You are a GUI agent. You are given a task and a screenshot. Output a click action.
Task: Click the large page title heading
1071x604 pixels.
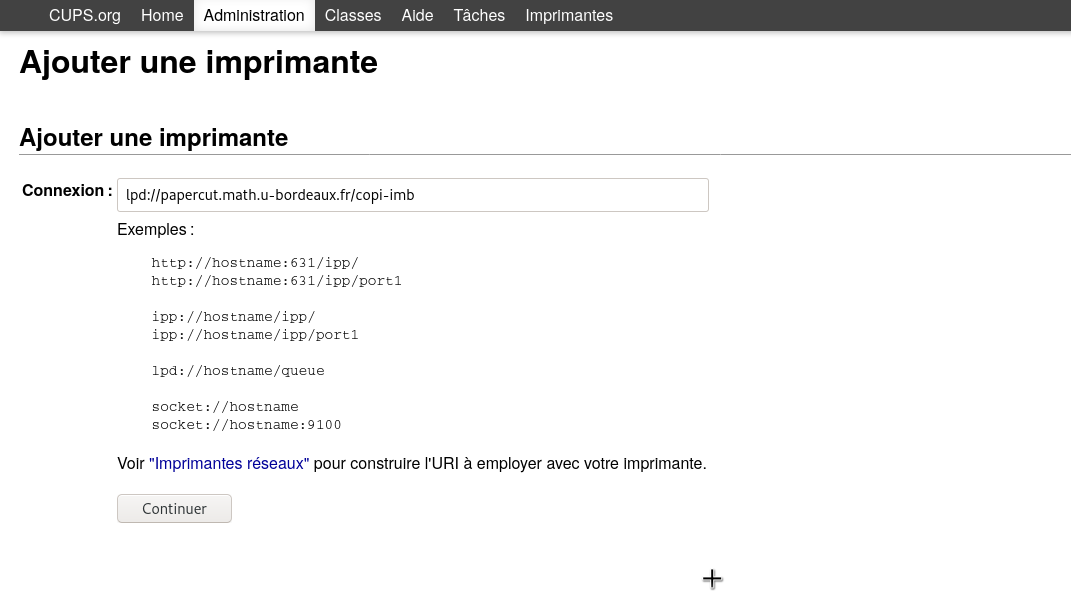coord(198,63)
